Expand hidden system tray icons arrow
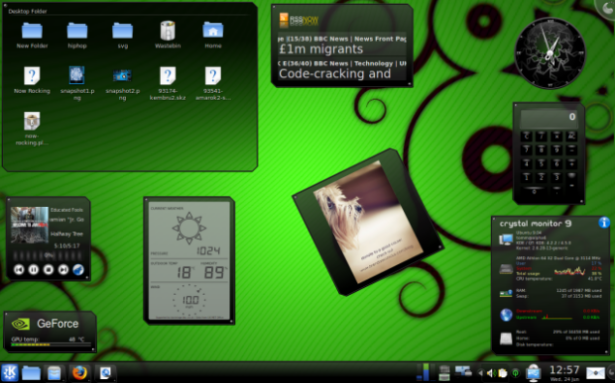The image size is (615, 383). click(480, 373)
